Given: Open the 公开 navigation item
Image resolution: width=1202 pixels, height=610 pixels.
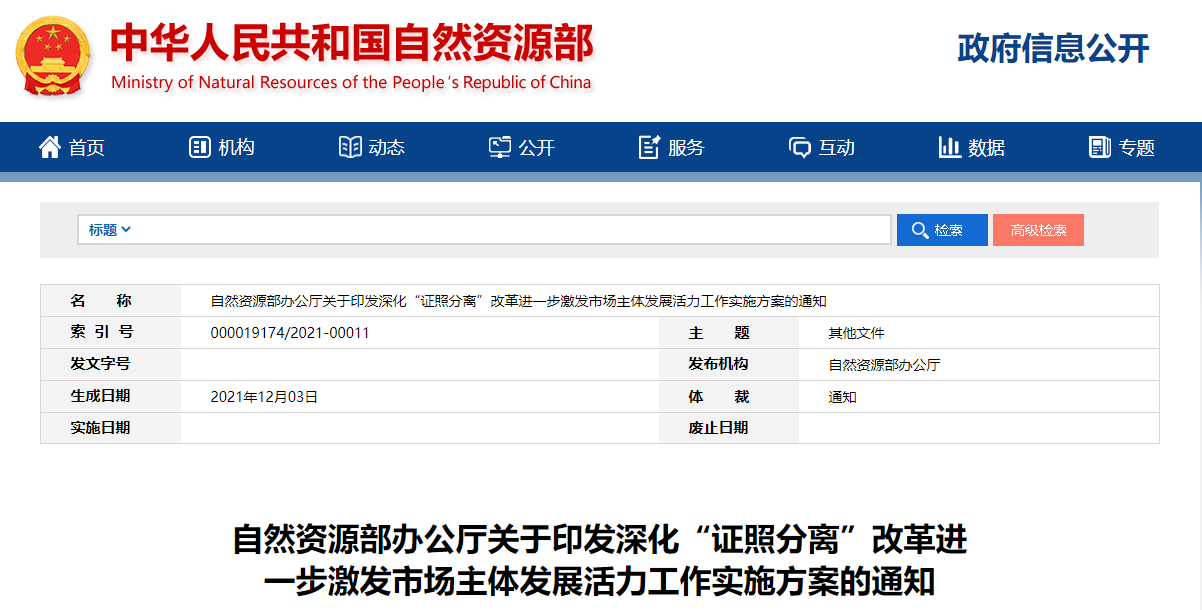Looking at the screenshot, I should (x=522, y=148).
